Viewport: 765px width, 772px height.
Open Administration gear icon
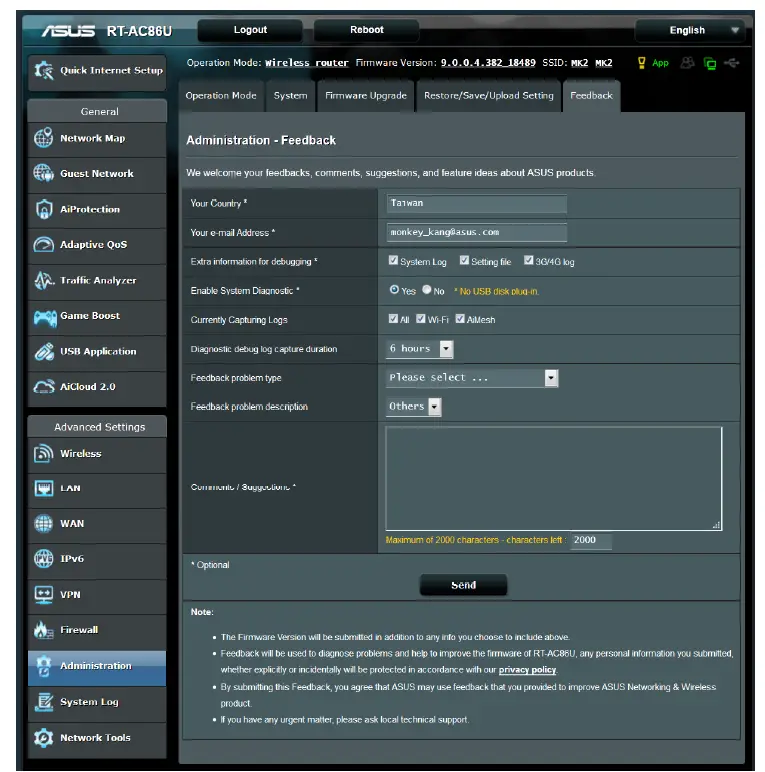point(43,666)
